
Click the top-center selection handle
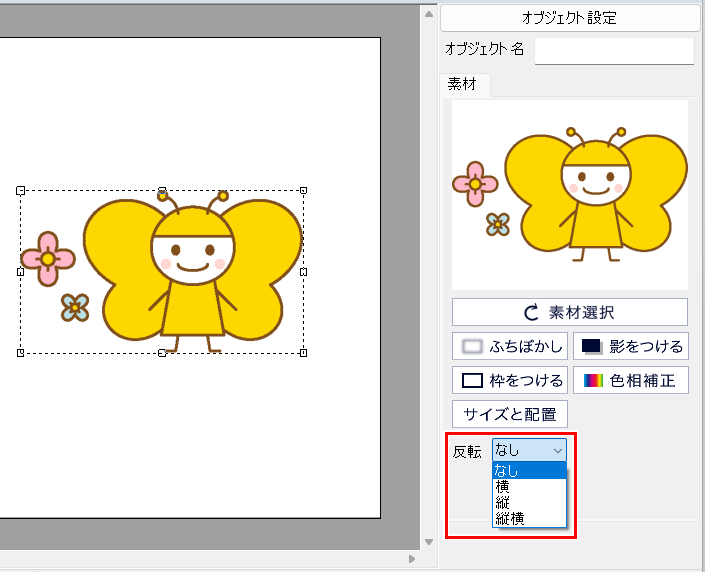[x=162, y=191]
